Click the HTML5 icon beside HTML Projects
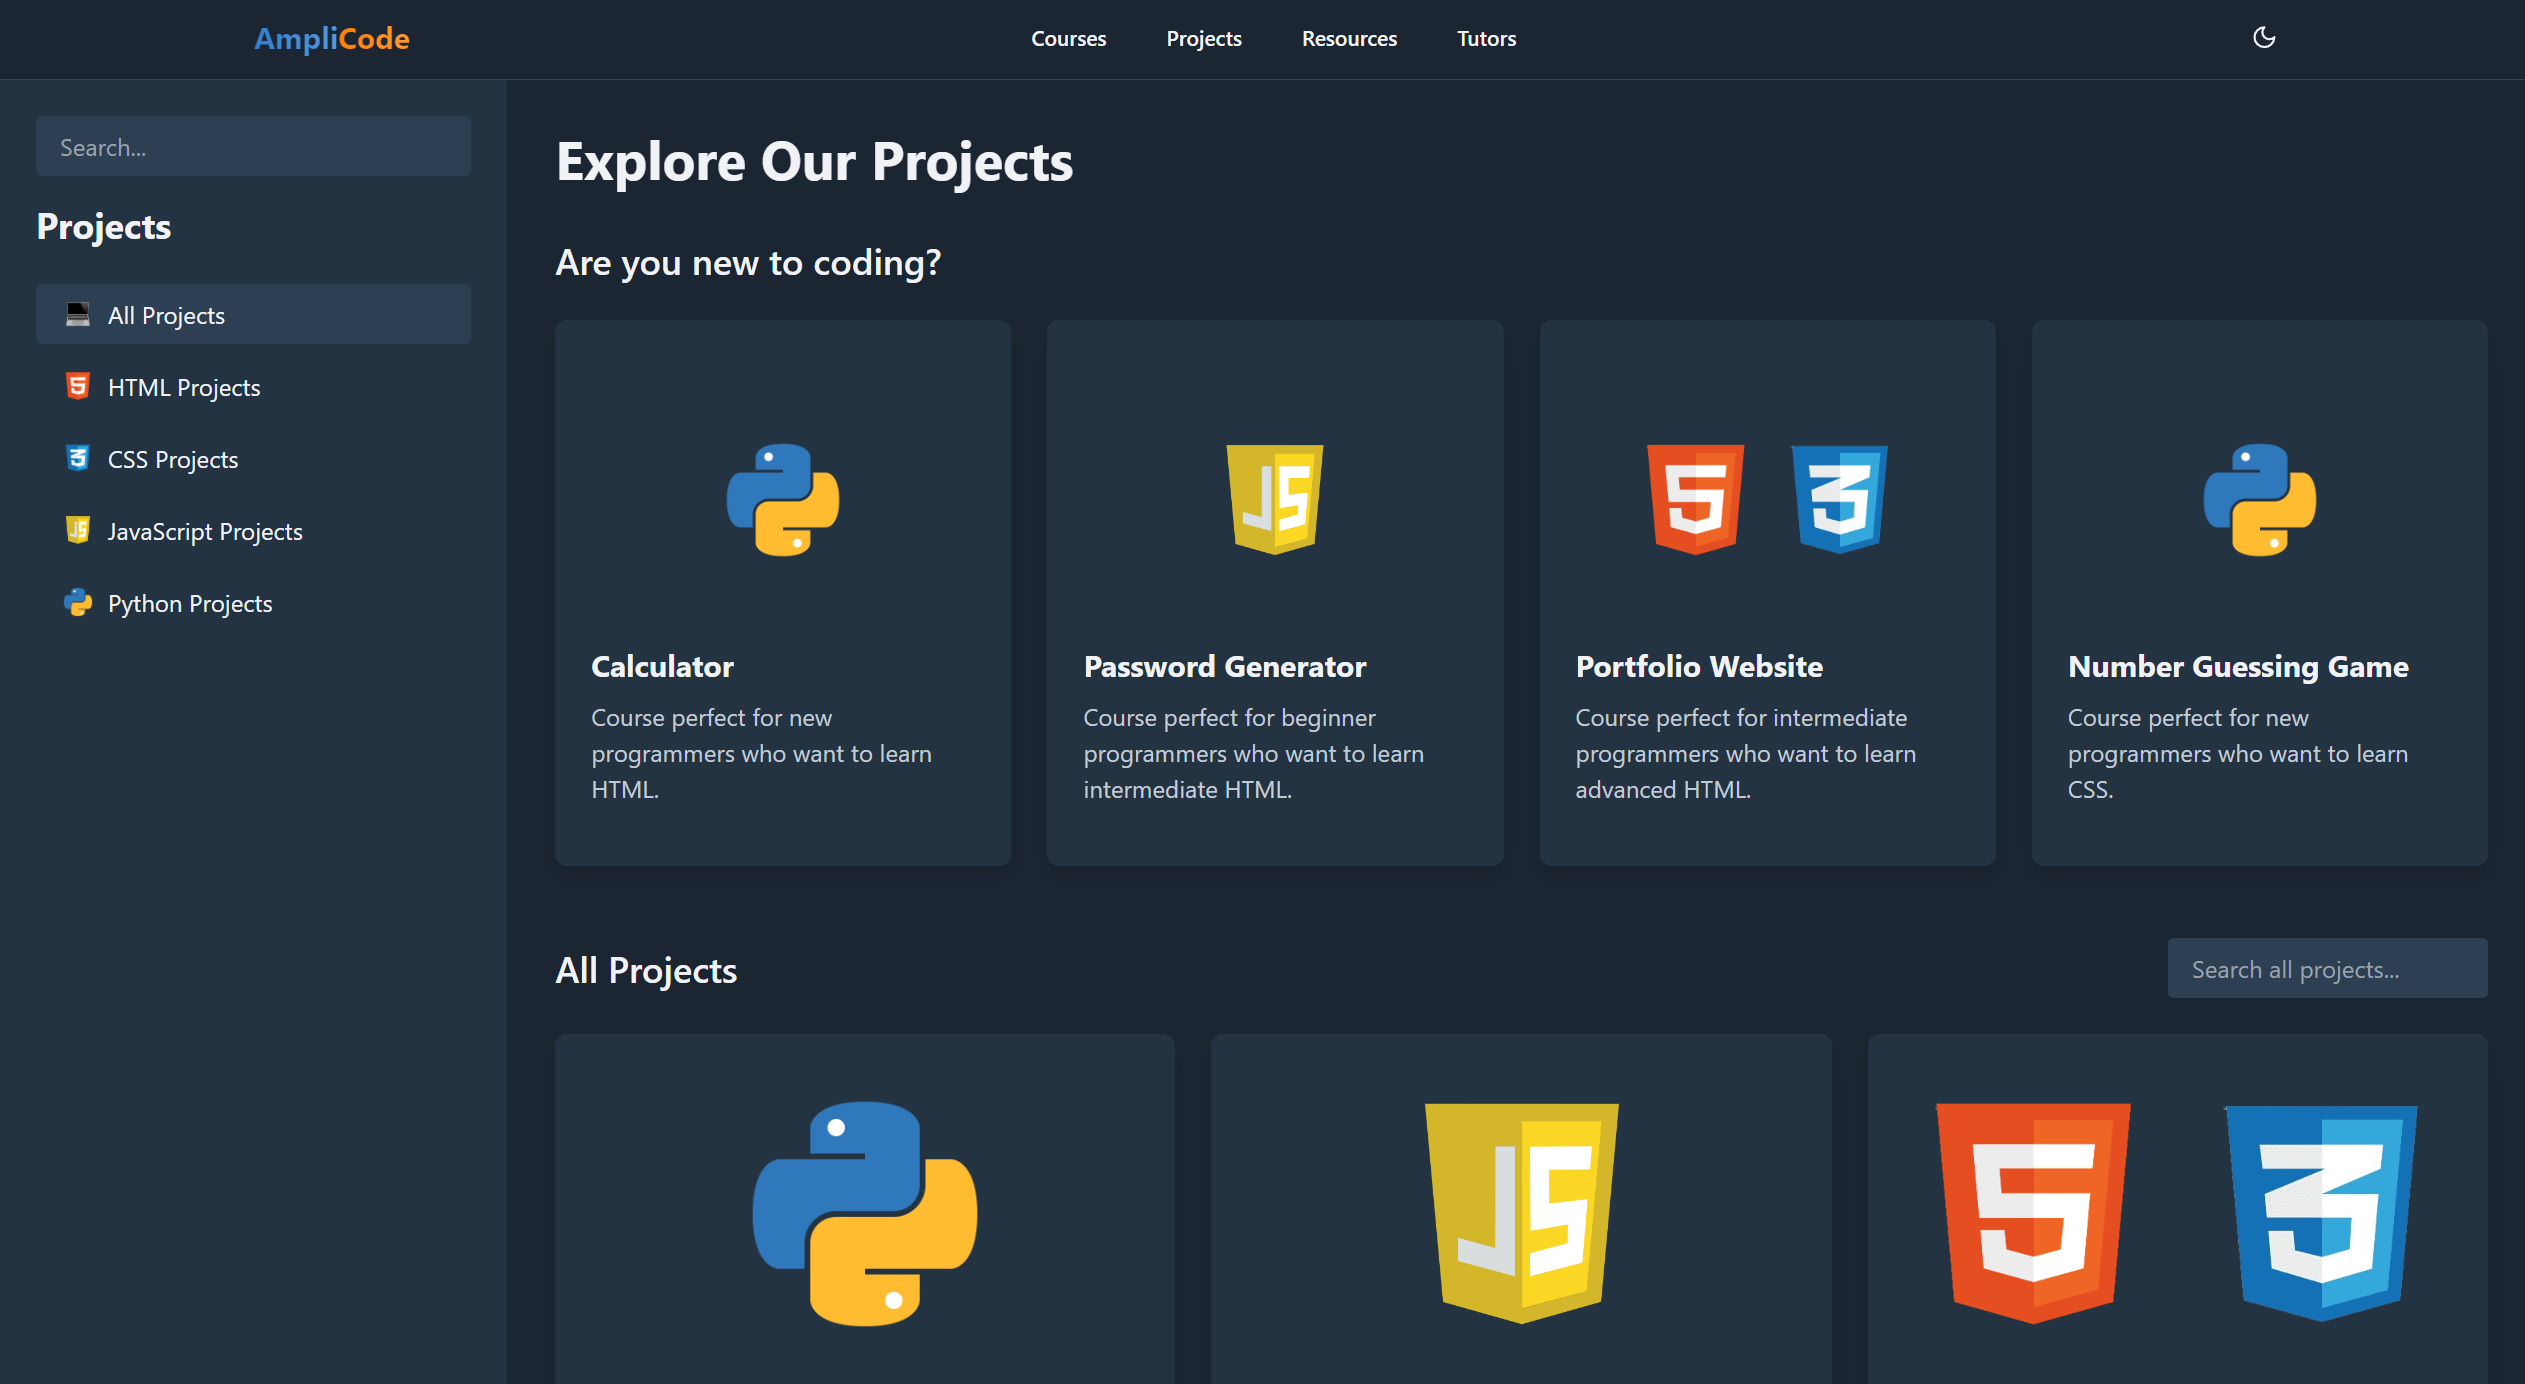 78,386
